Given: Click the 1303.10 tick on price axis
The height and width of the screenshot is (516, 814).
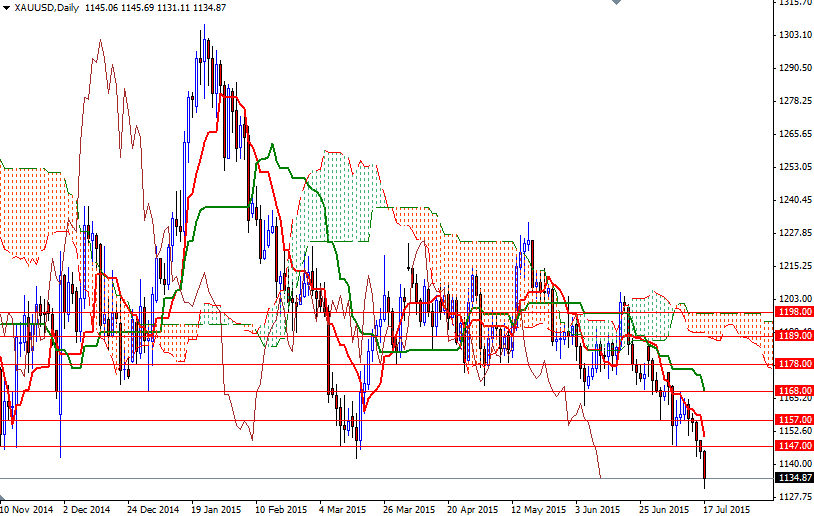Looking at the screenshot, I should [794, 35].
